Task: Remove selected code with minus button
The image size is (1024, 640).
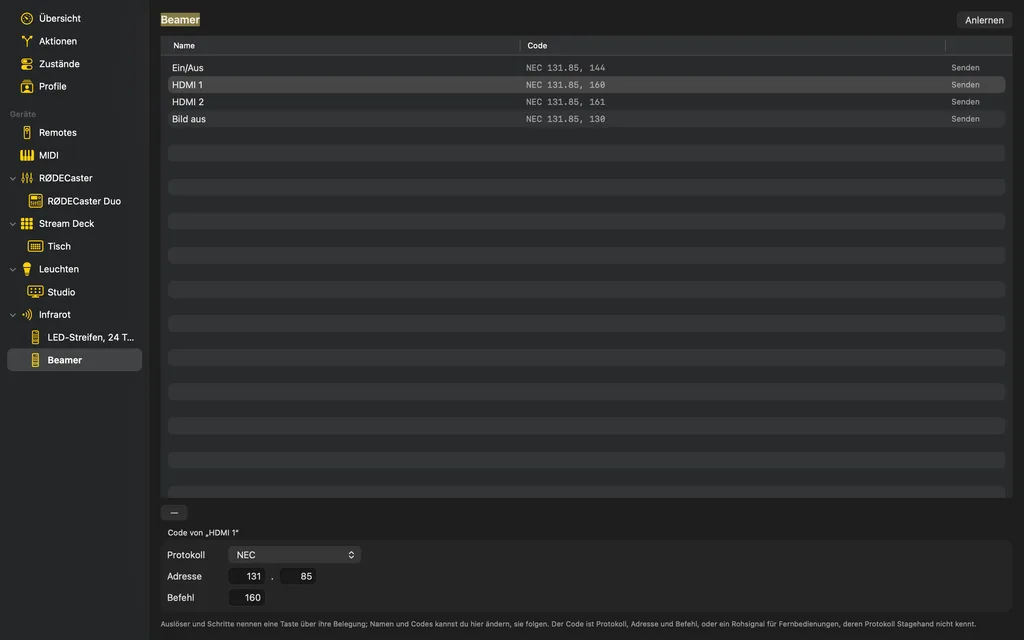Action: point(174,513)
